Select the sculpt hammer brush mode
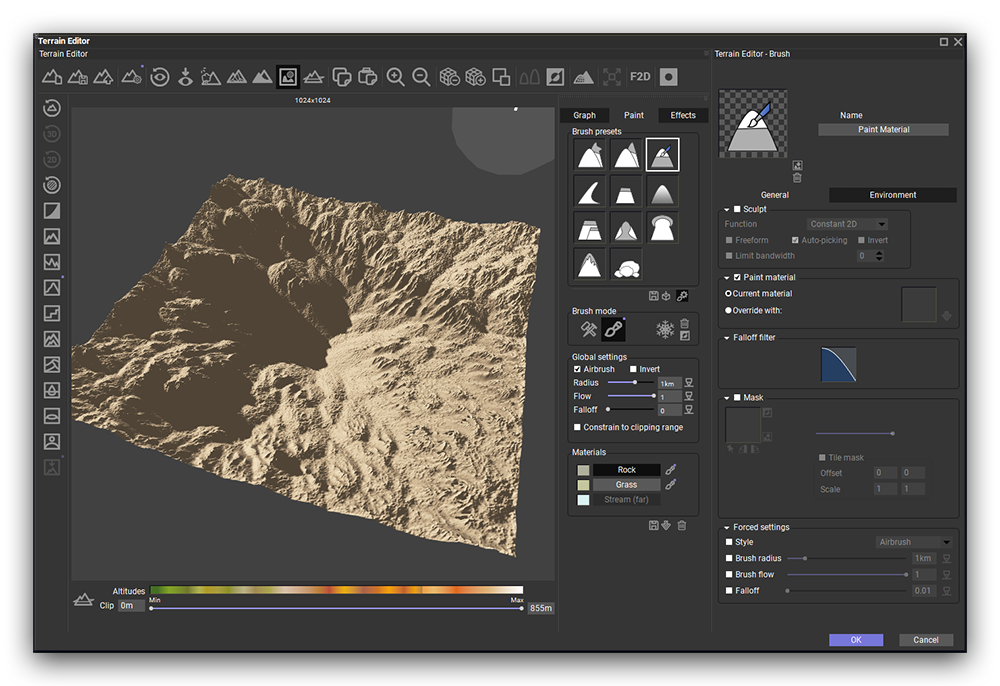Image resolution: width=1000 pixels, height=686 pixels. coord(589,329)
